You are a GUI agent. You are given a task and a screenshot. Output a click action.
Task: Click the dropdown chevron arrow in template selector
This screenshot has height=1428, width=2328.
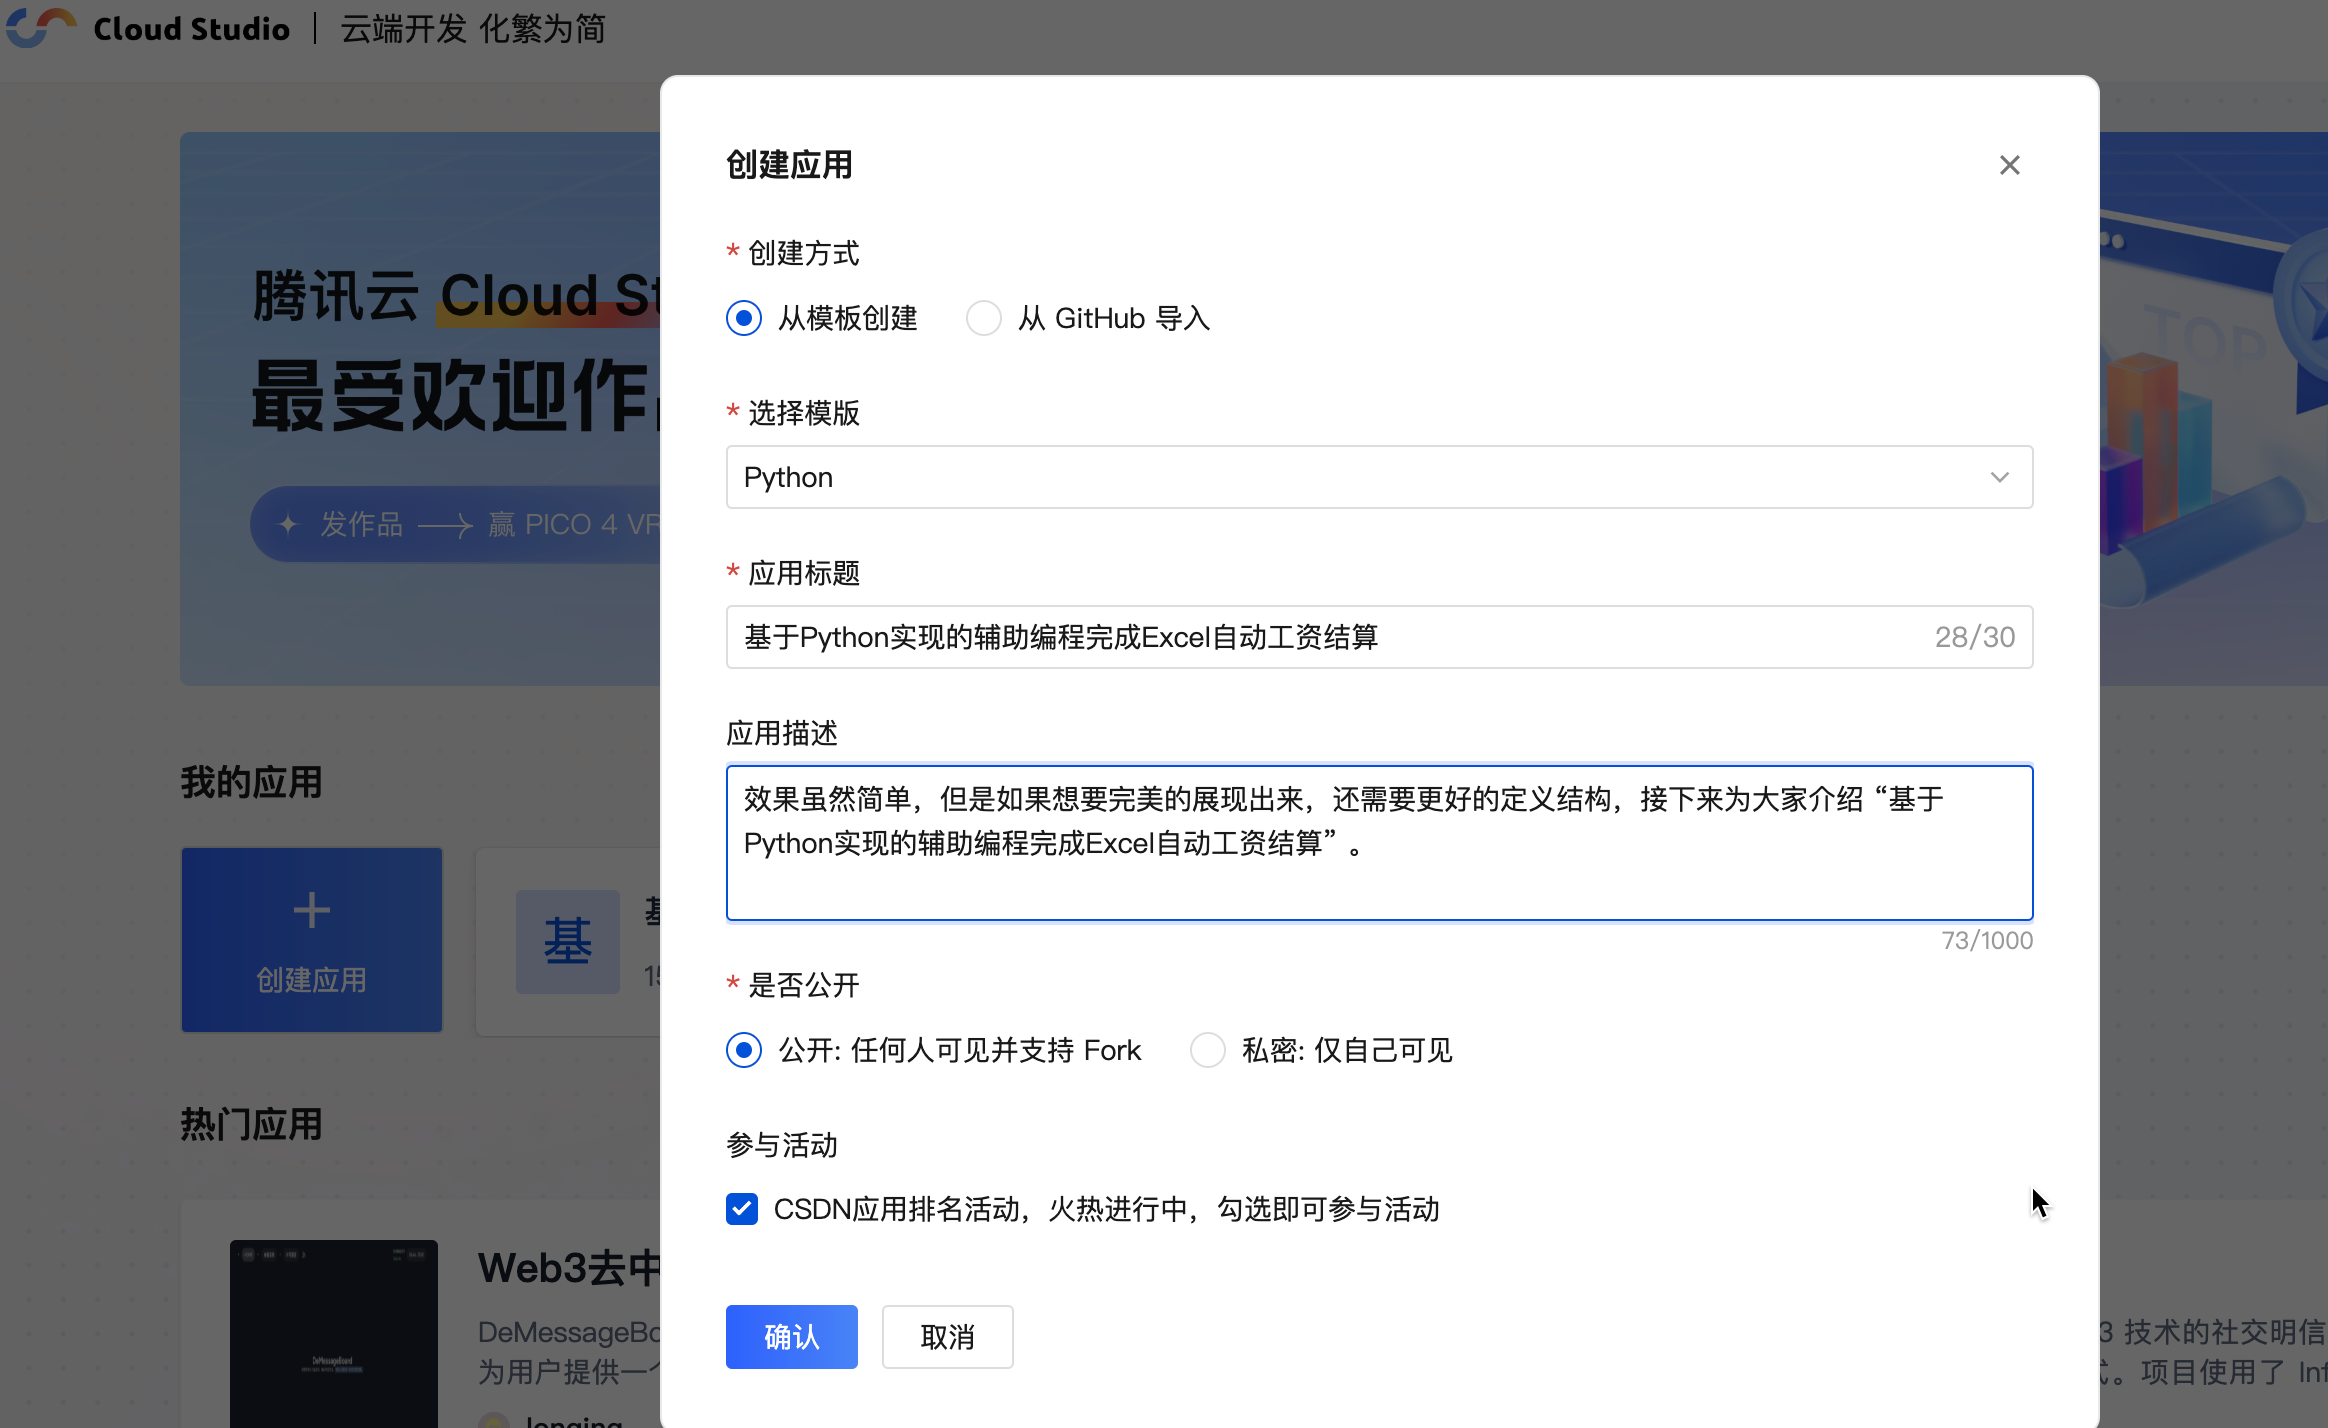pos(1999,477)
